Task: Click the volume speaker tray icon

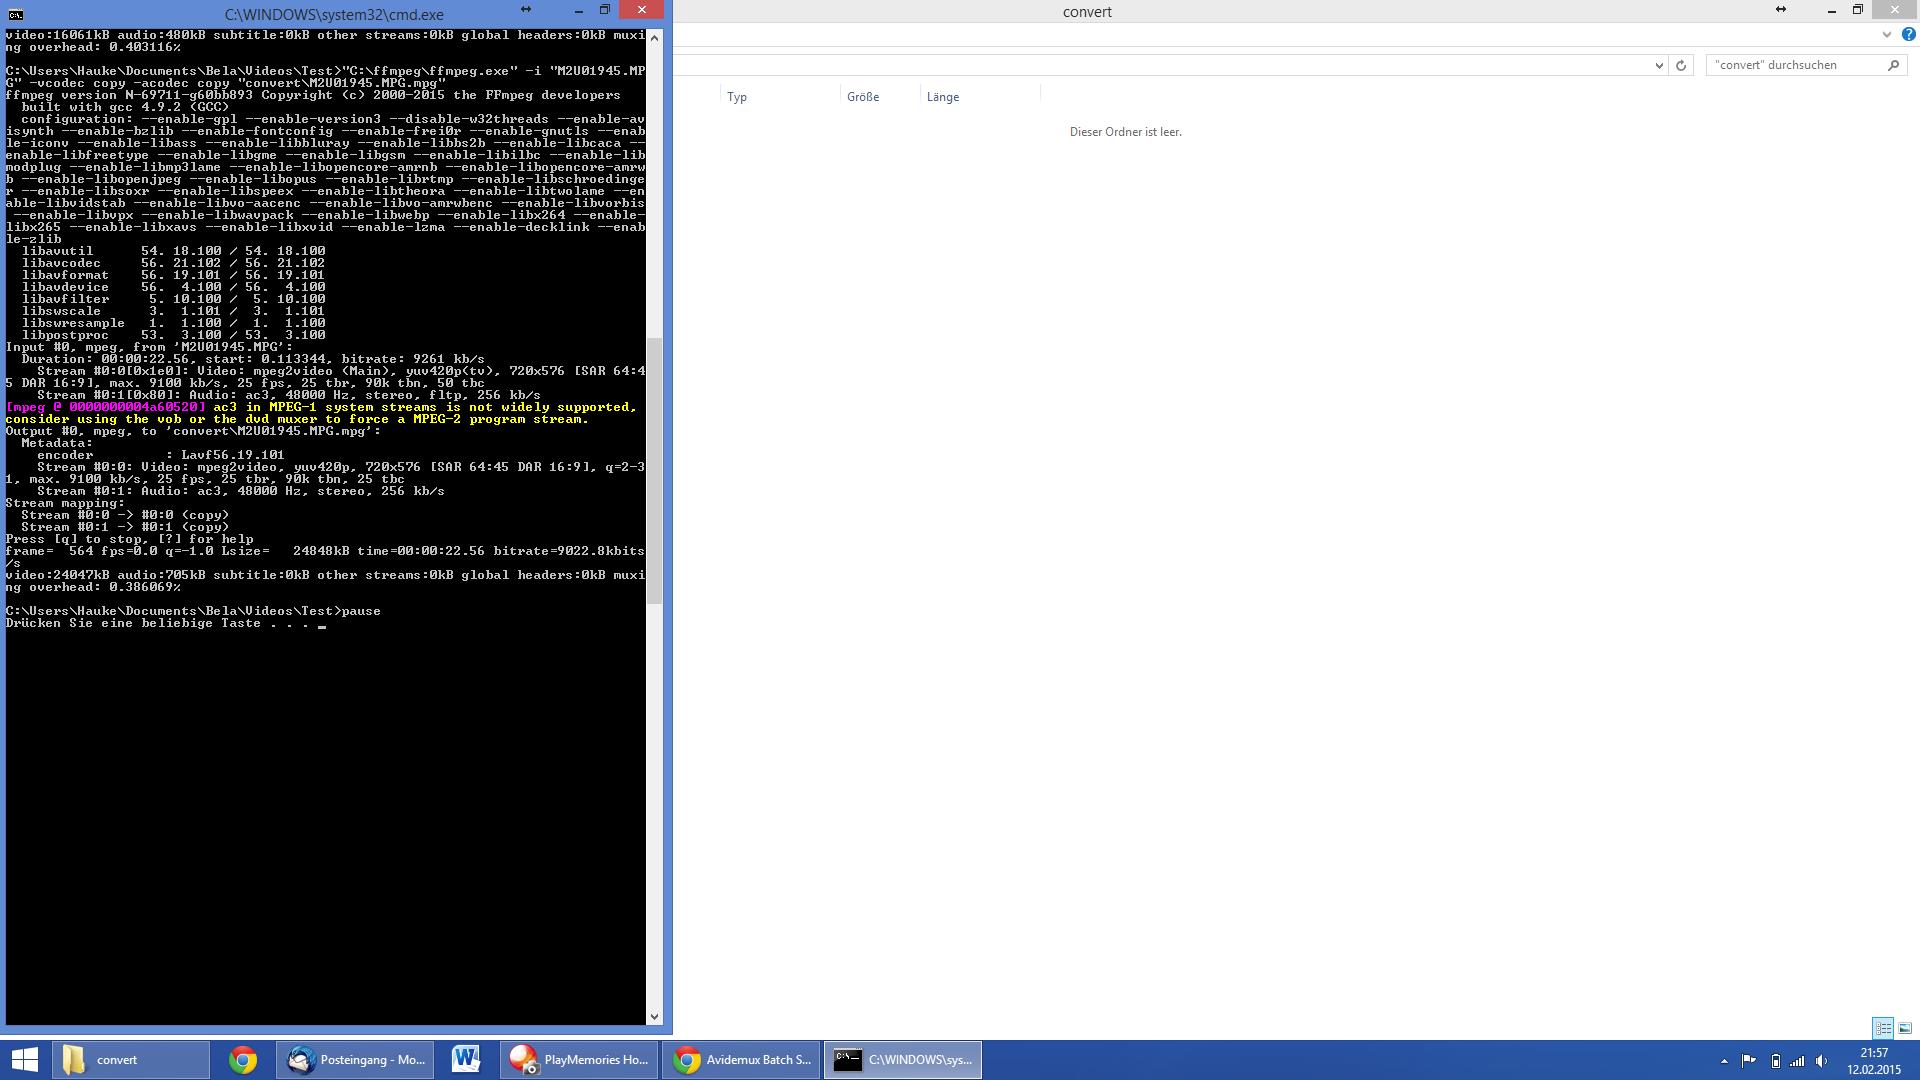Action: click(1821, 1061)
